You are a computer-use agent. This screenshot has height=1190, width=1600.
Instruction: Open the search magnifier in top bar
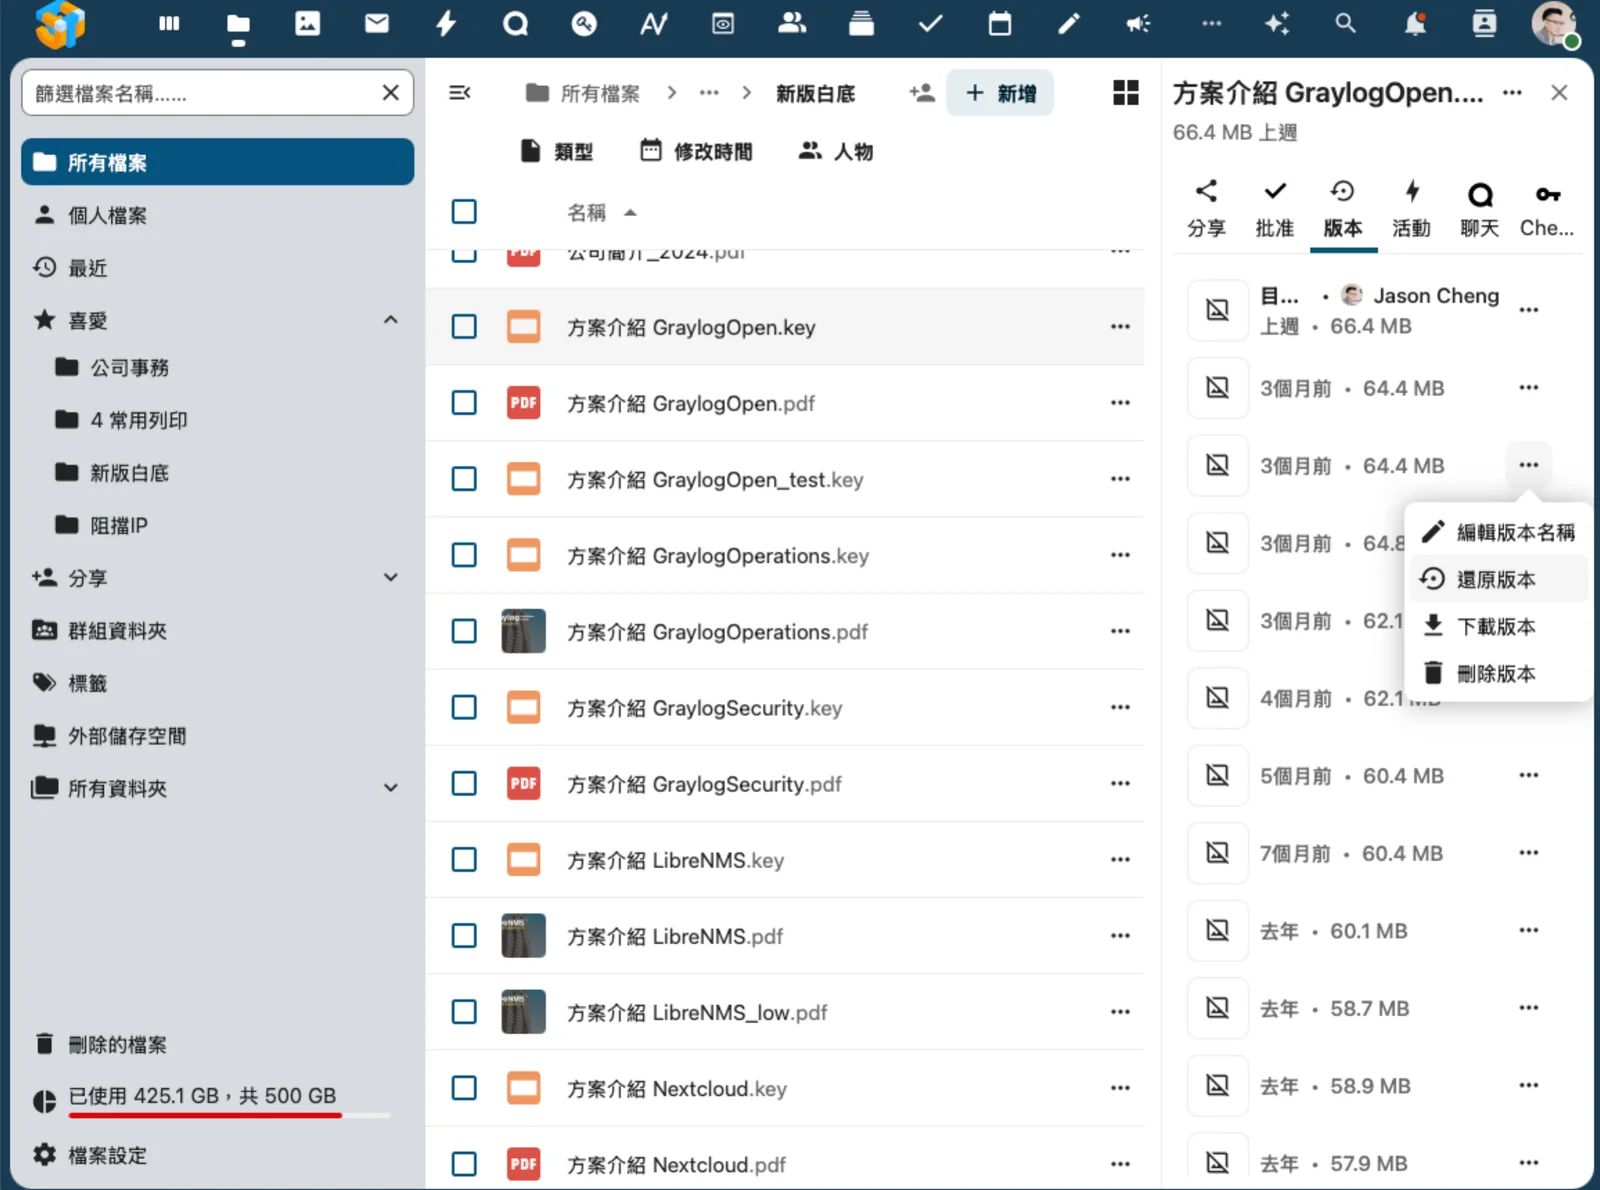pos(1346,24)
